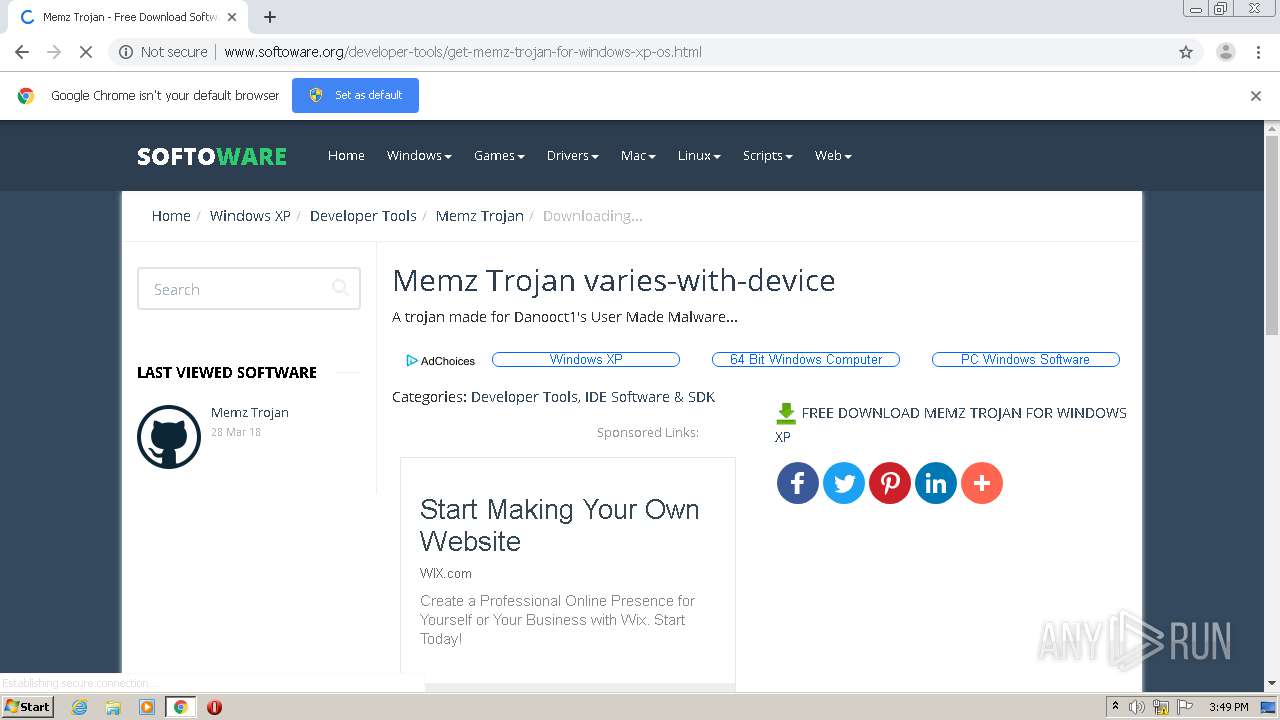The width and height of the screenshot is (1280, 720).
Task: Open more share options plus icon
Action: click(x=982, y=483)
